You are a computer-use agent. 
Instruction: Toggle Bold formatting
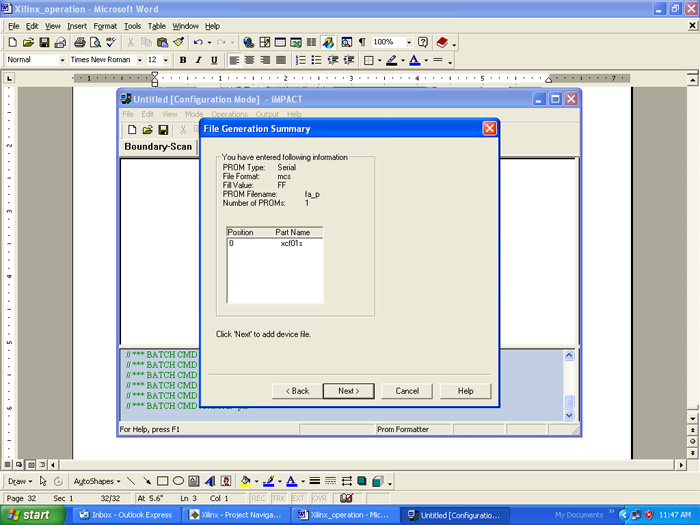point(183,60)
